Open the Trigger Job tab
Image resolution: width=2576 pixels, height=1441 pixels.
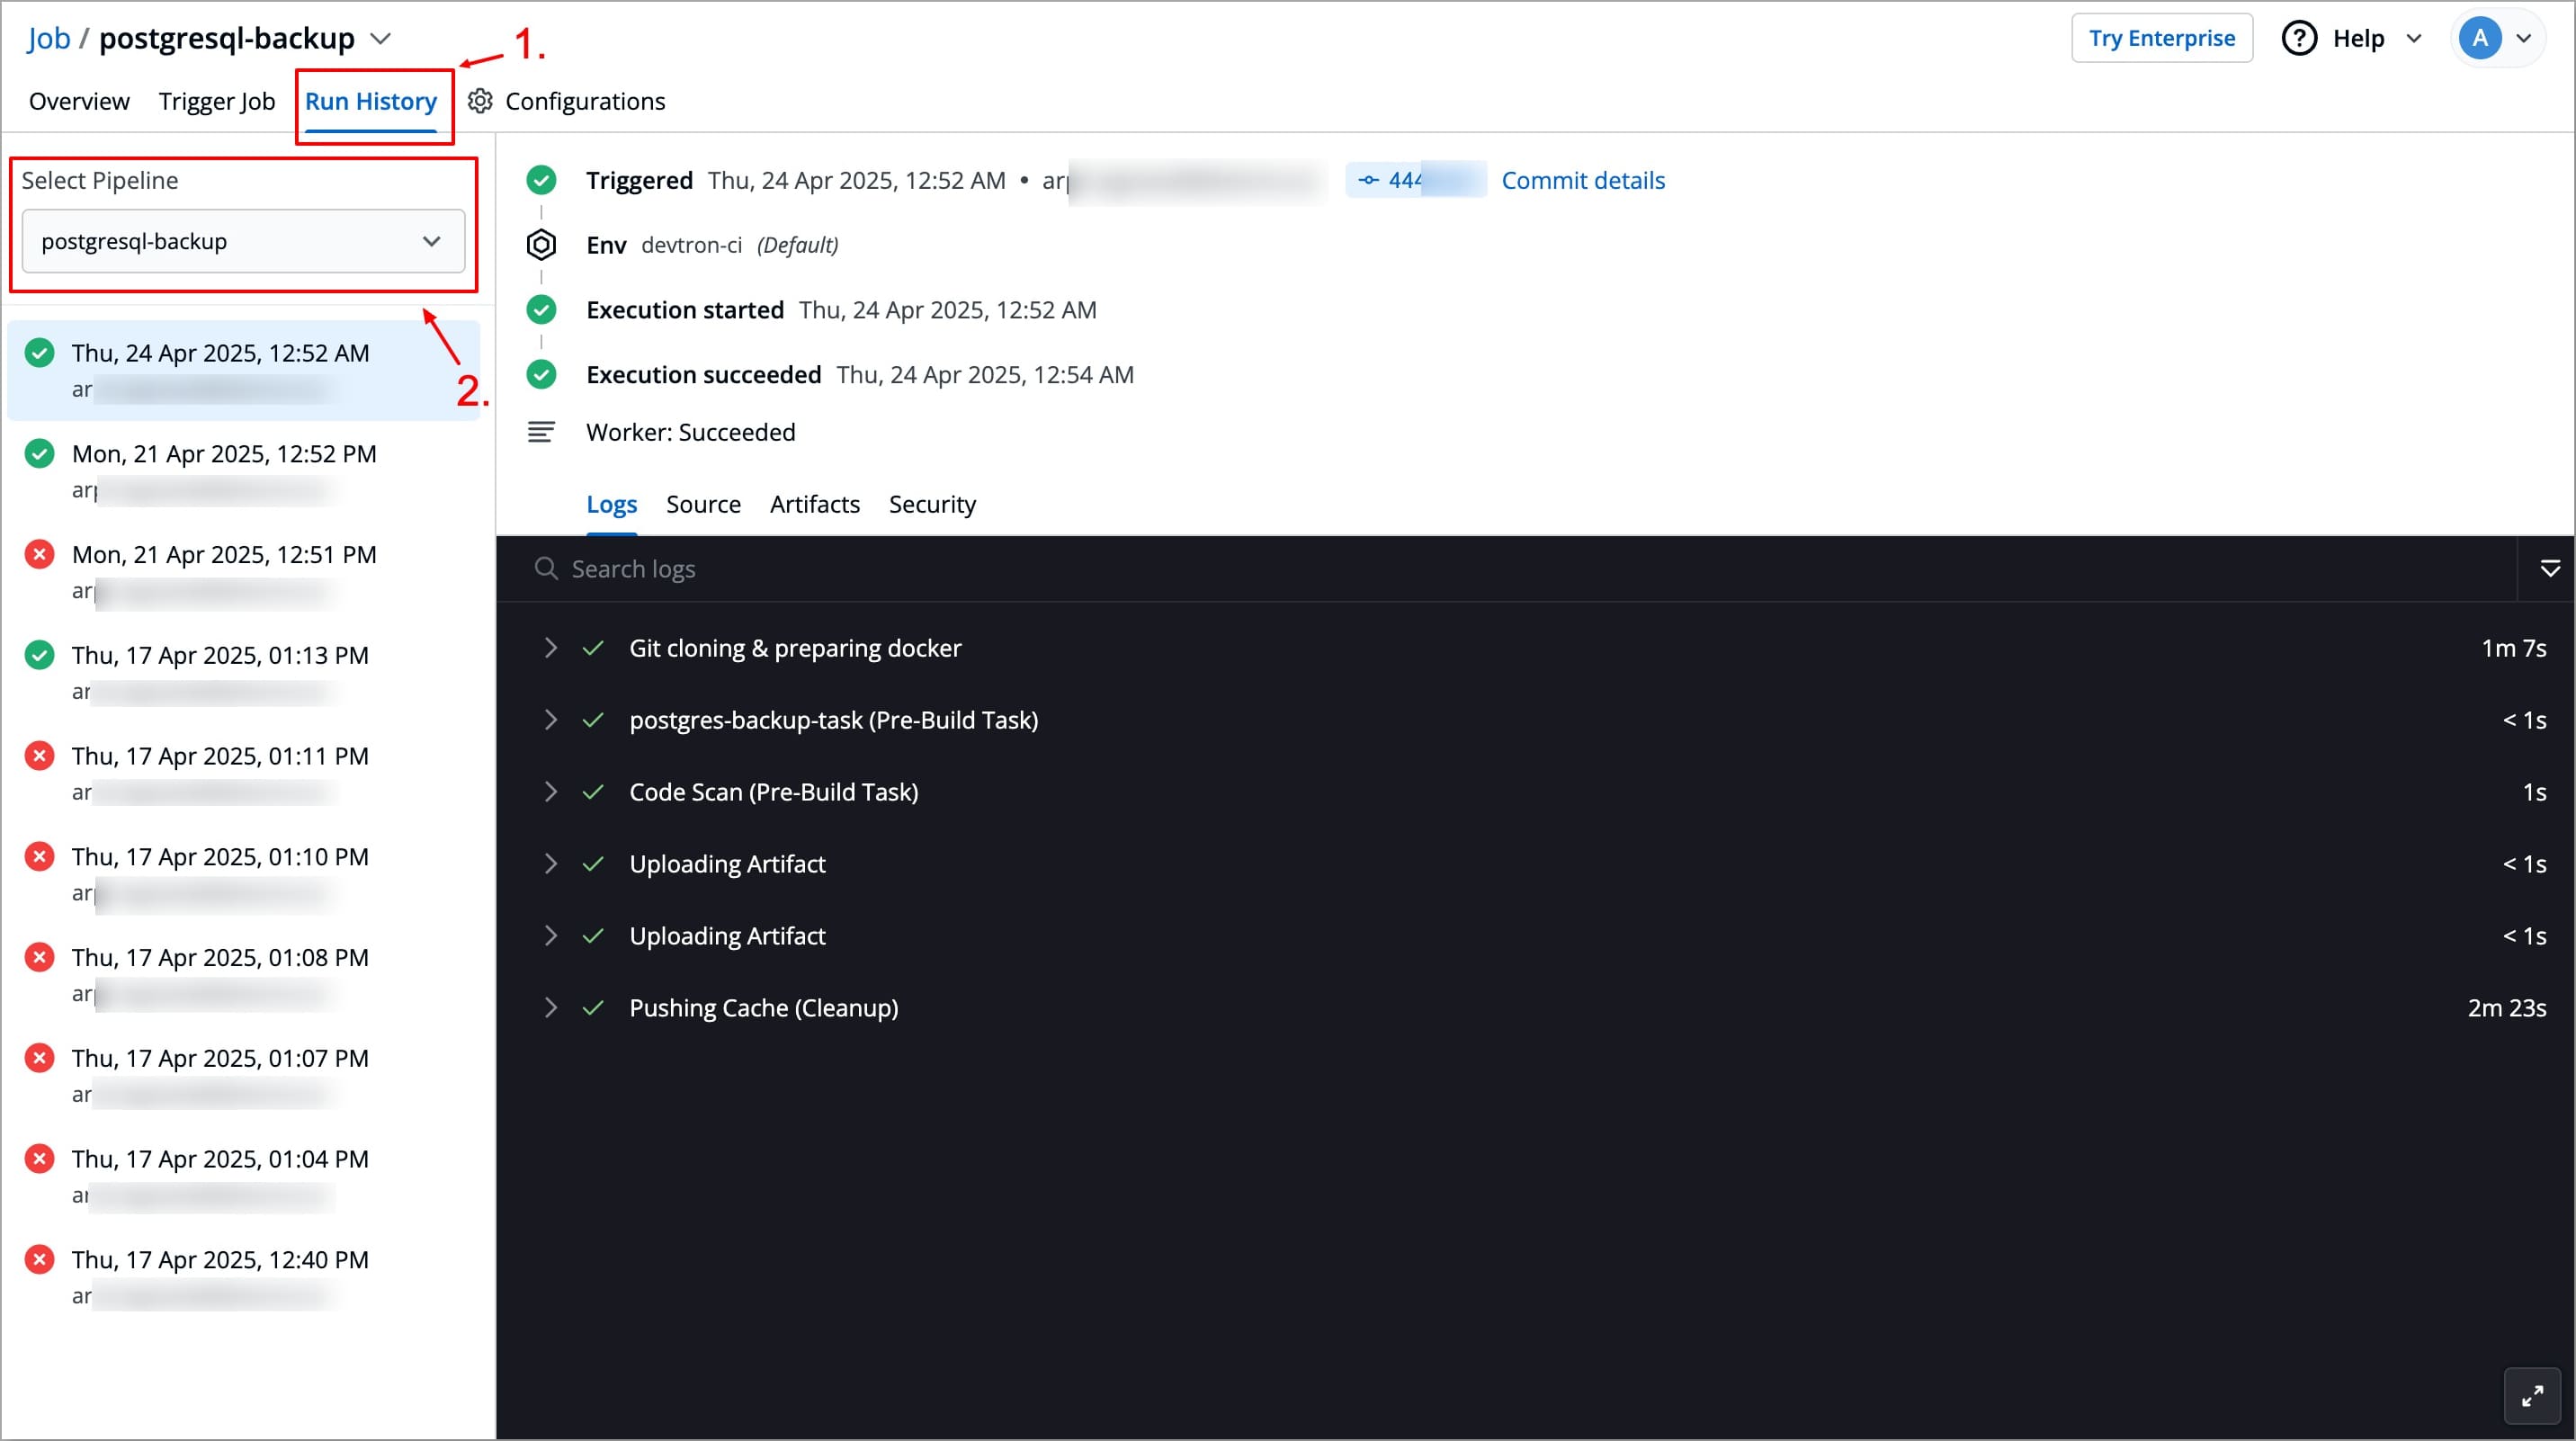(216, 101)
